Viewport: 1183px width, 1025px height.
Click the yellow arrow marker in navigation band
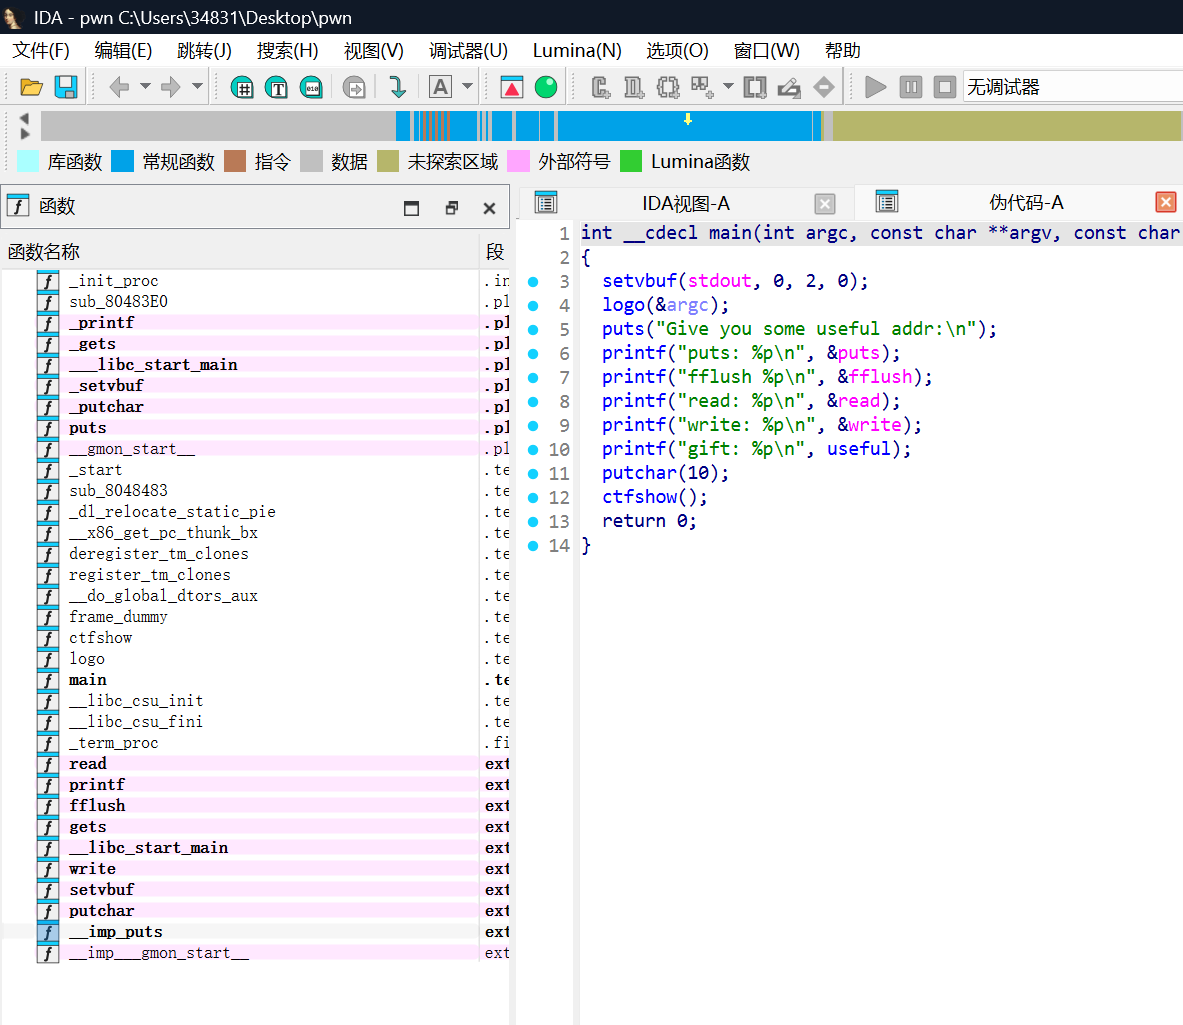click(x=687, y=119)
